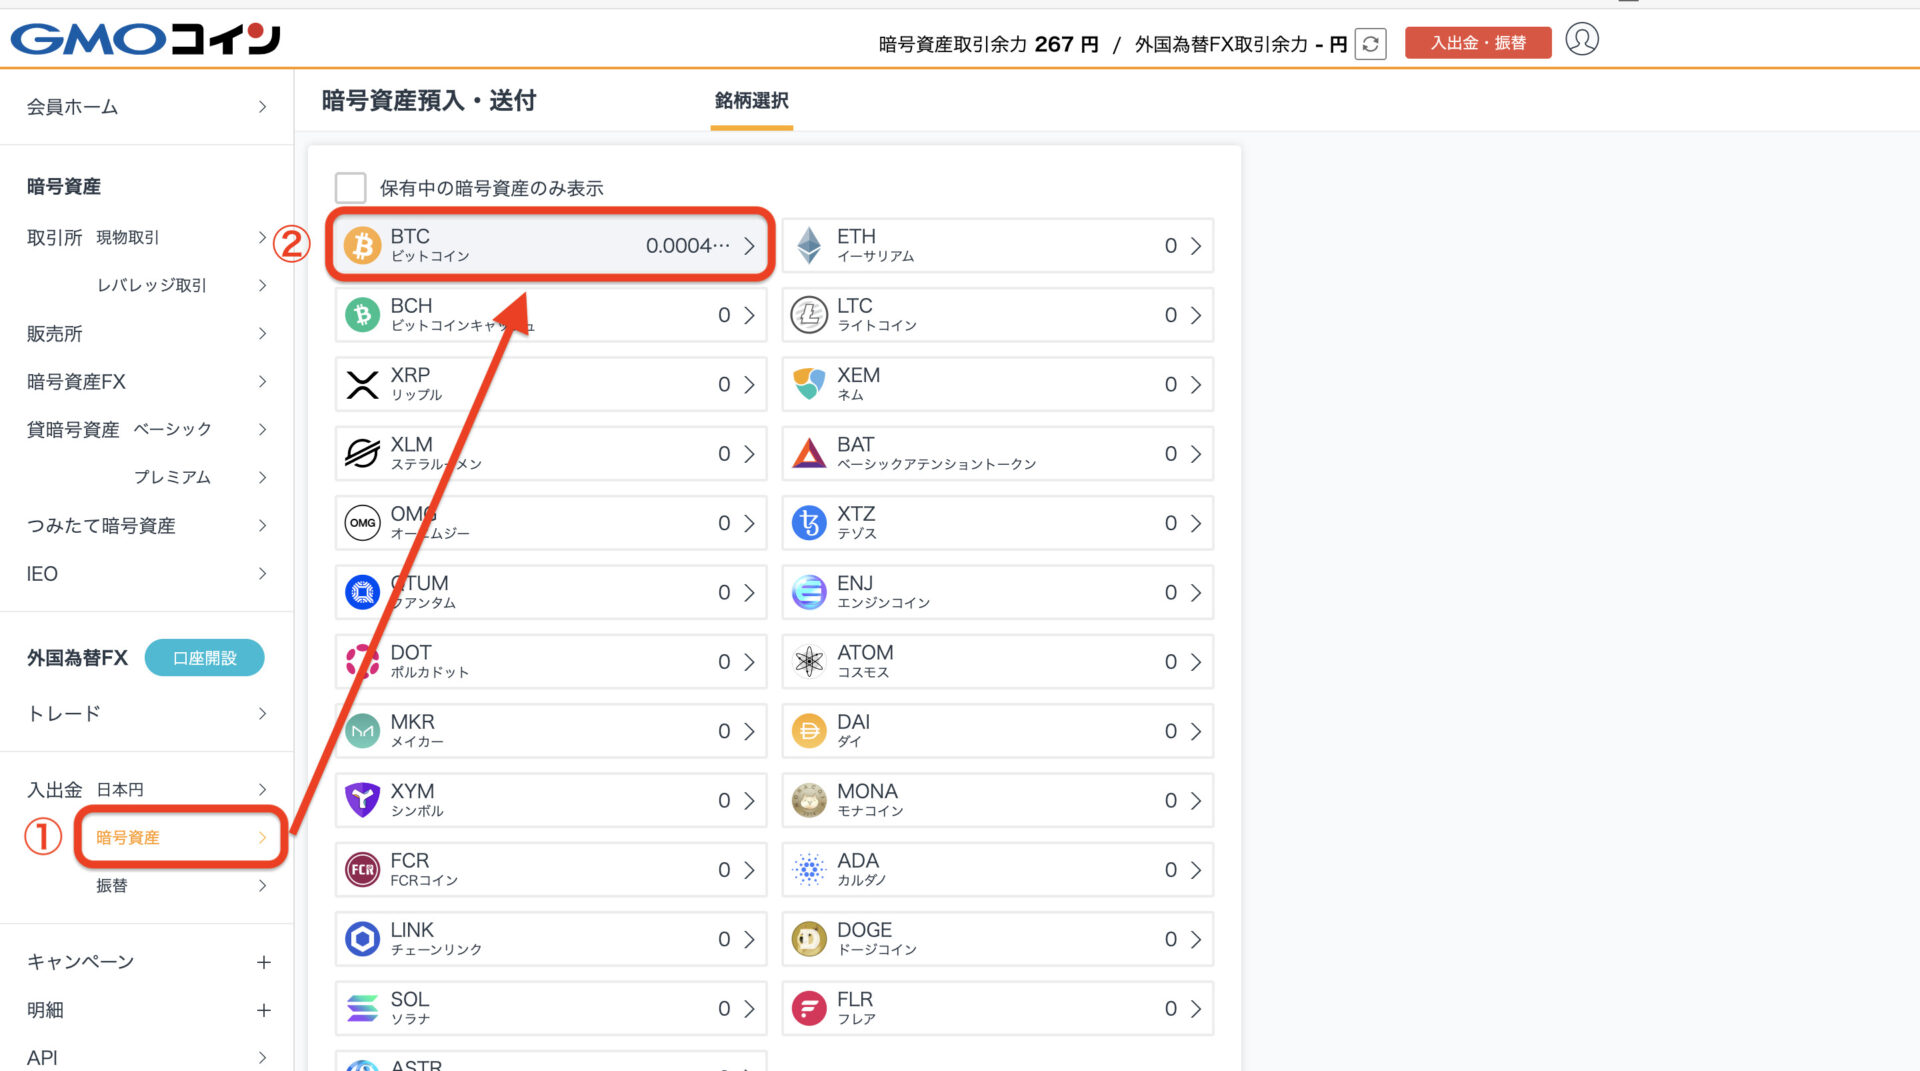Screen dimensions: 1920x1071
Task: Click the QTUM coin icon
Action: coord(362,592)
